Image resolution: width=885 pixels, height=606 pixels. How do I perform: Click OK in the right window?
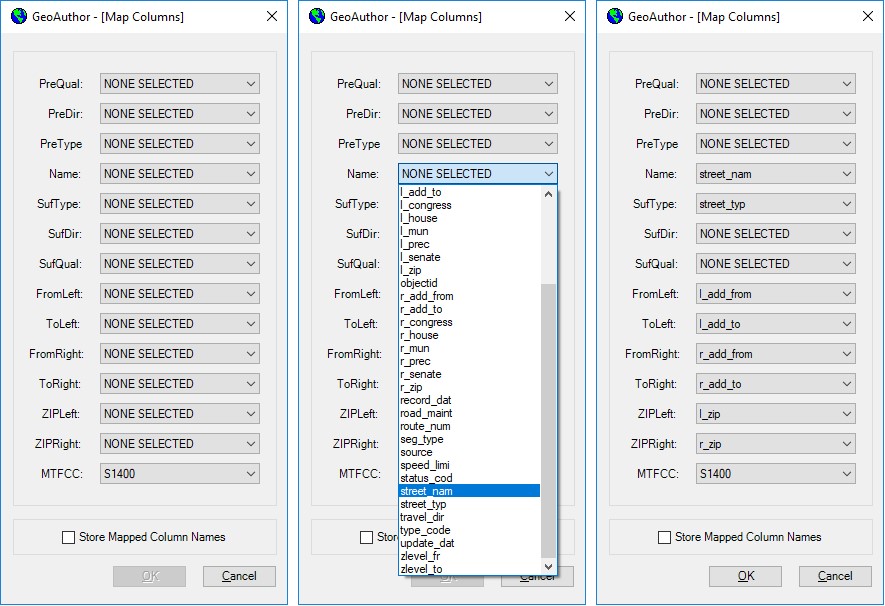pyautogui.click(x=744, y=576)
